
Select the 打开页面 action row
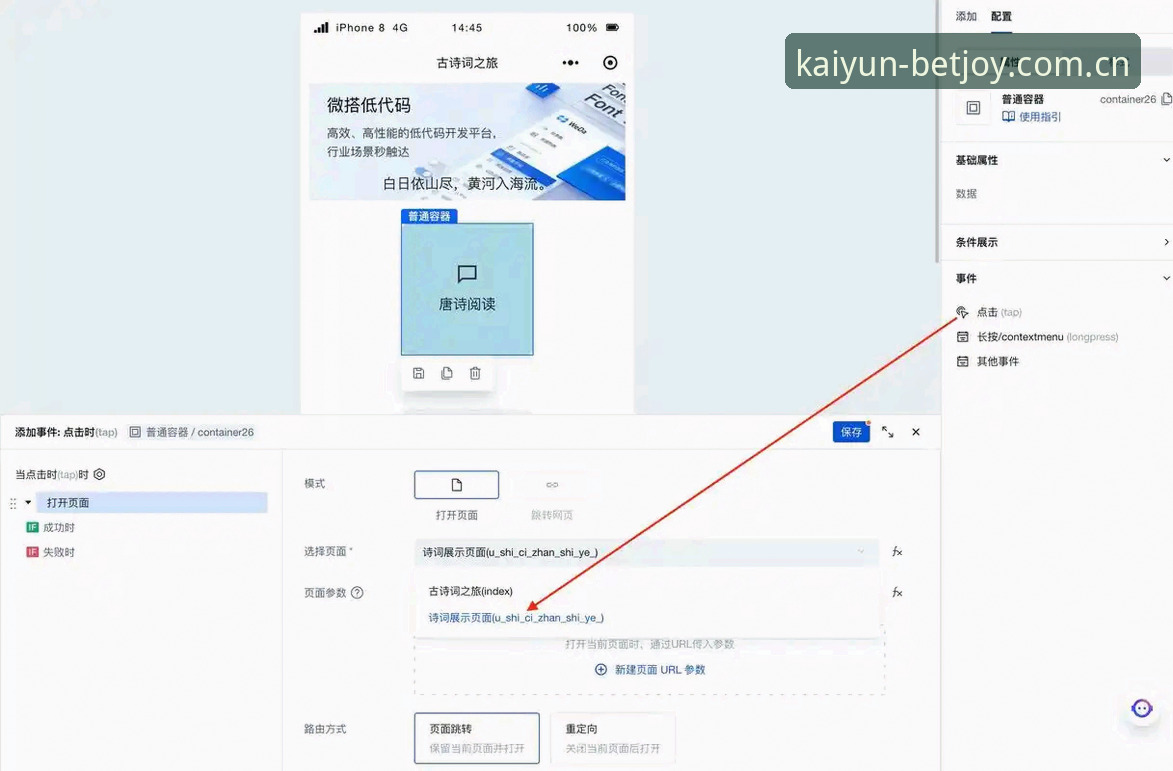coord(152,503)
